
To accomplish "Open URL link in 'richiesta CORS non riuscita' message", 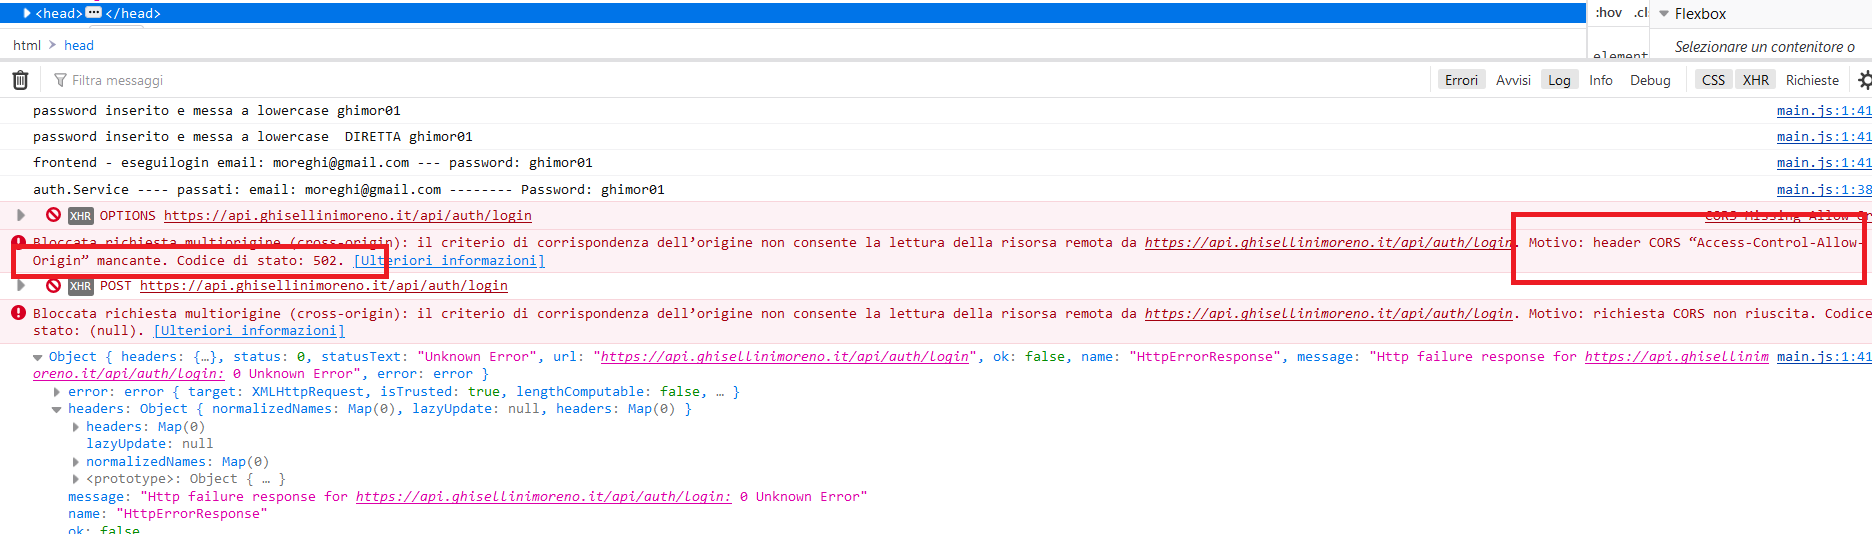I will (1328, 313).
